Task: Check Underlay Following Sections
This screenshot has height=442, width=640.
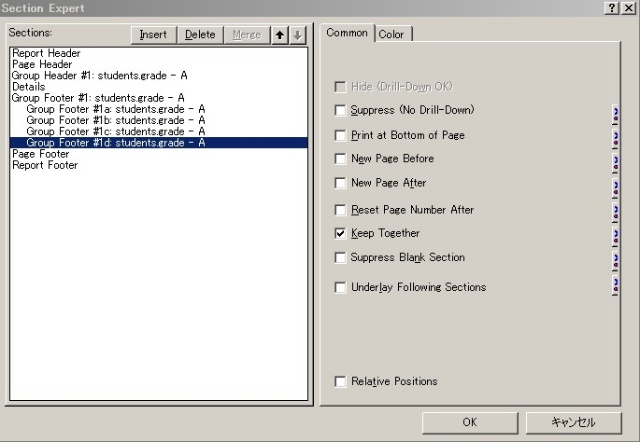Action: 340,287
